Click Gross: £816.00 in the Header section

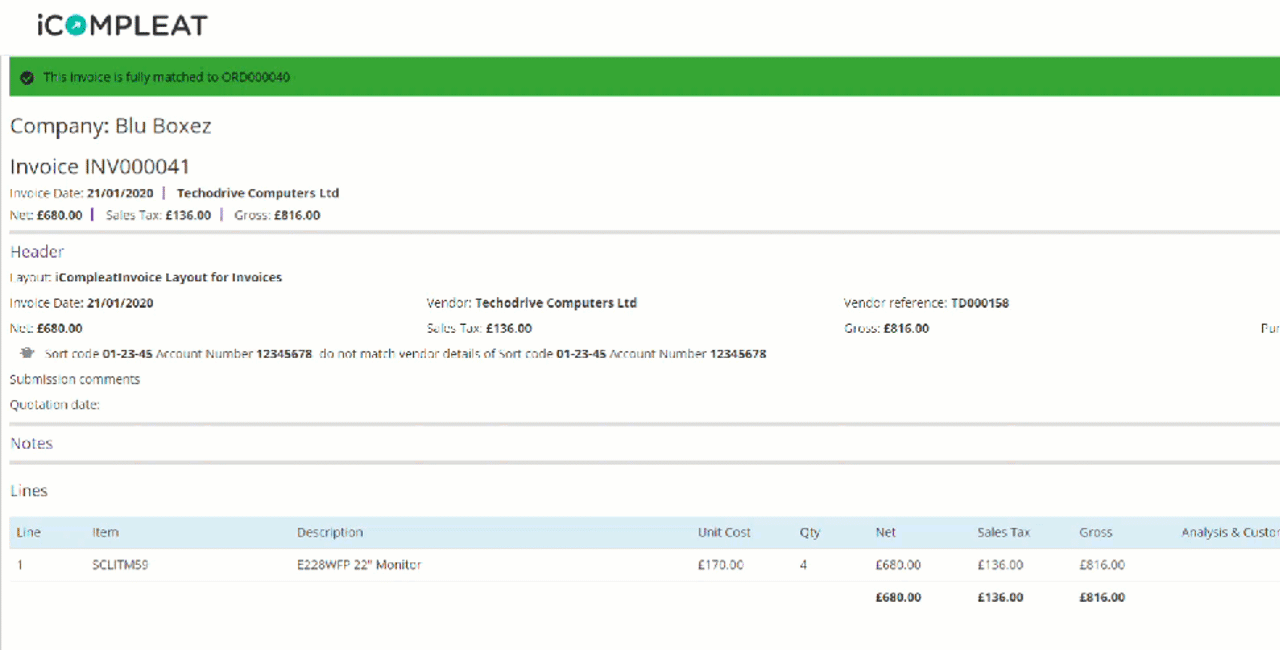(x=886, y=328)
